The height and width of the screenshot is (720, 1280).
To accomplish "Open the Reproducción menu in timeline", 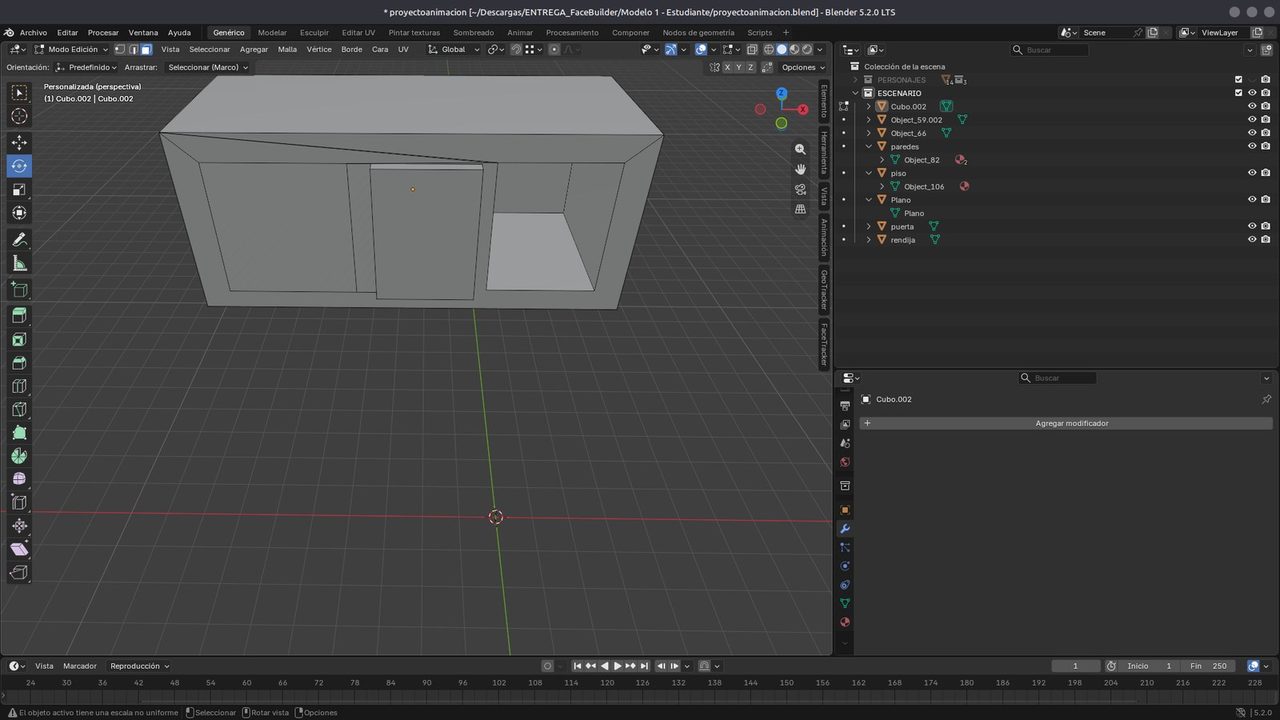I will pyautogui.click(x=139, y=666).
